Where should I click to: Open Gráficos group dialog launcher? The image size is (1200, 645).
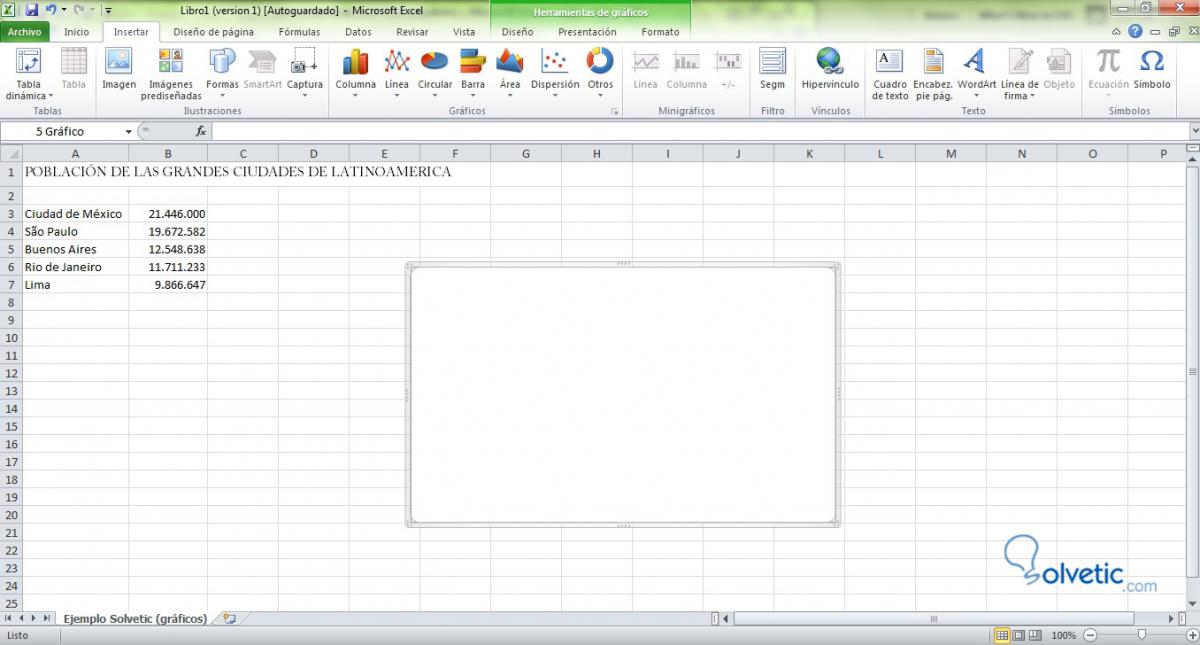pyautogui.click(x=615, y=112)
